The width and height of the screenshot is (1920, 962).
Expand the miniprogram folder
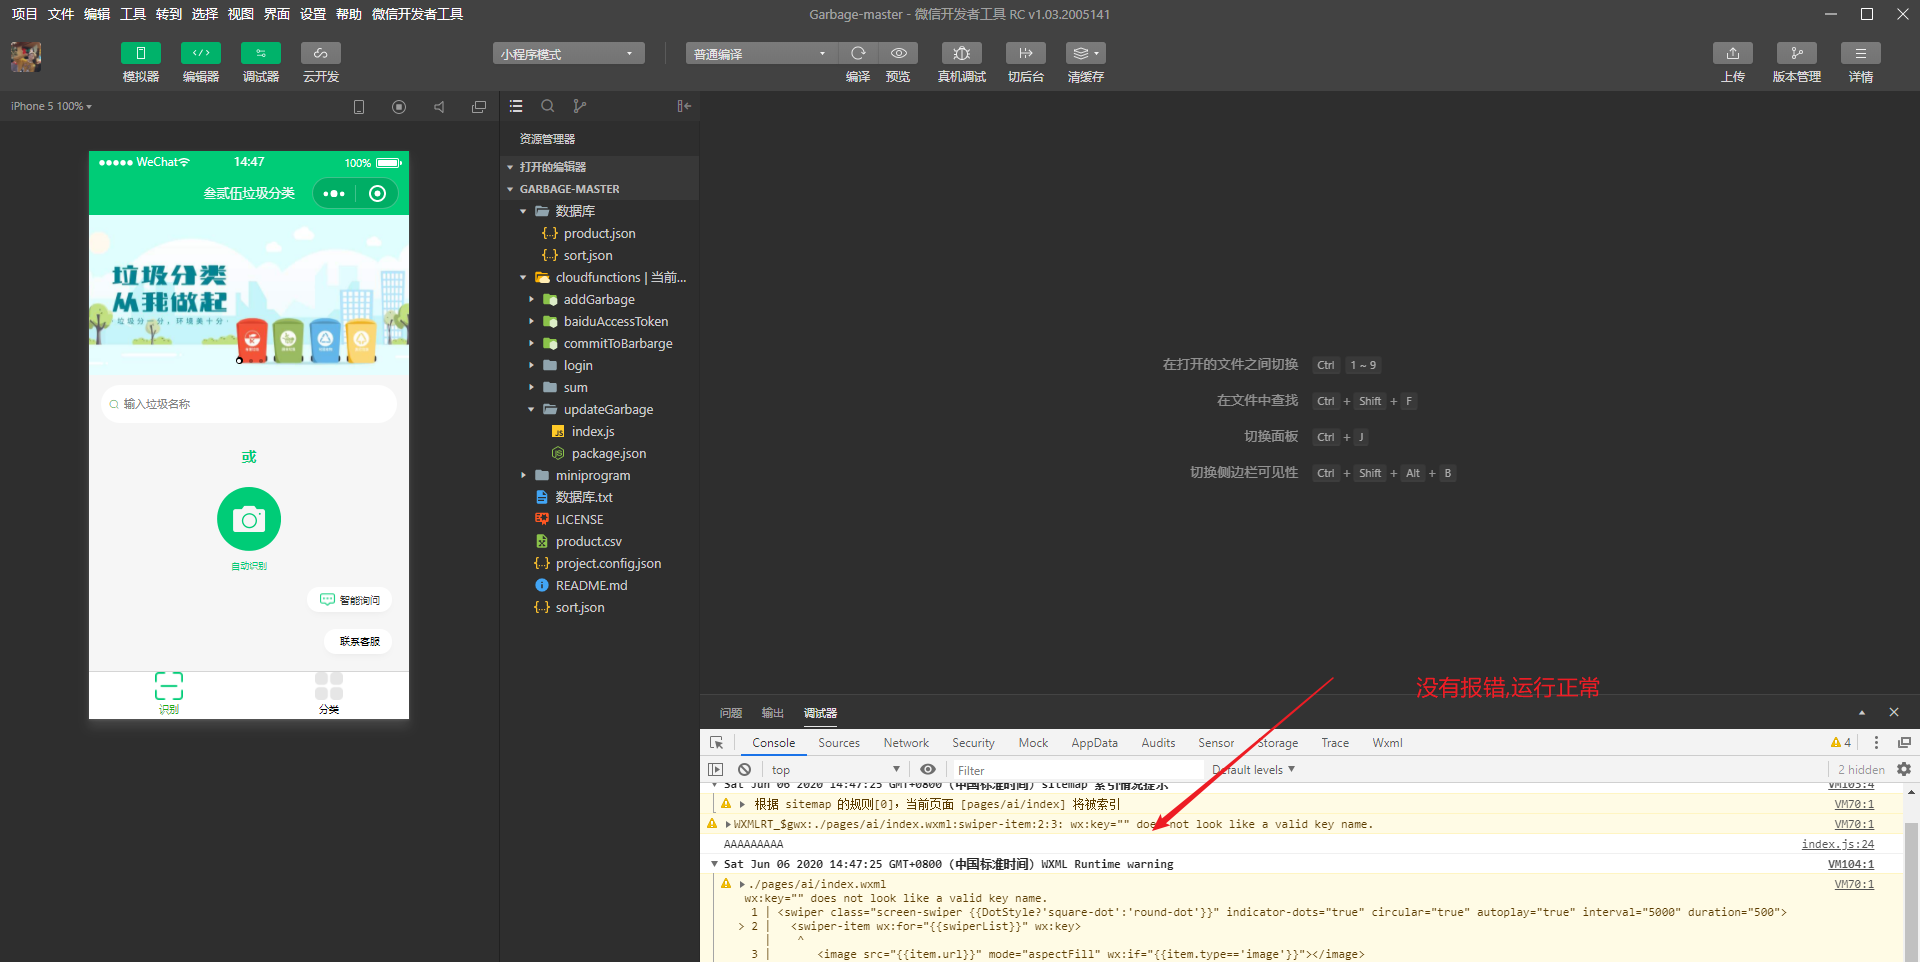[523, 475]
